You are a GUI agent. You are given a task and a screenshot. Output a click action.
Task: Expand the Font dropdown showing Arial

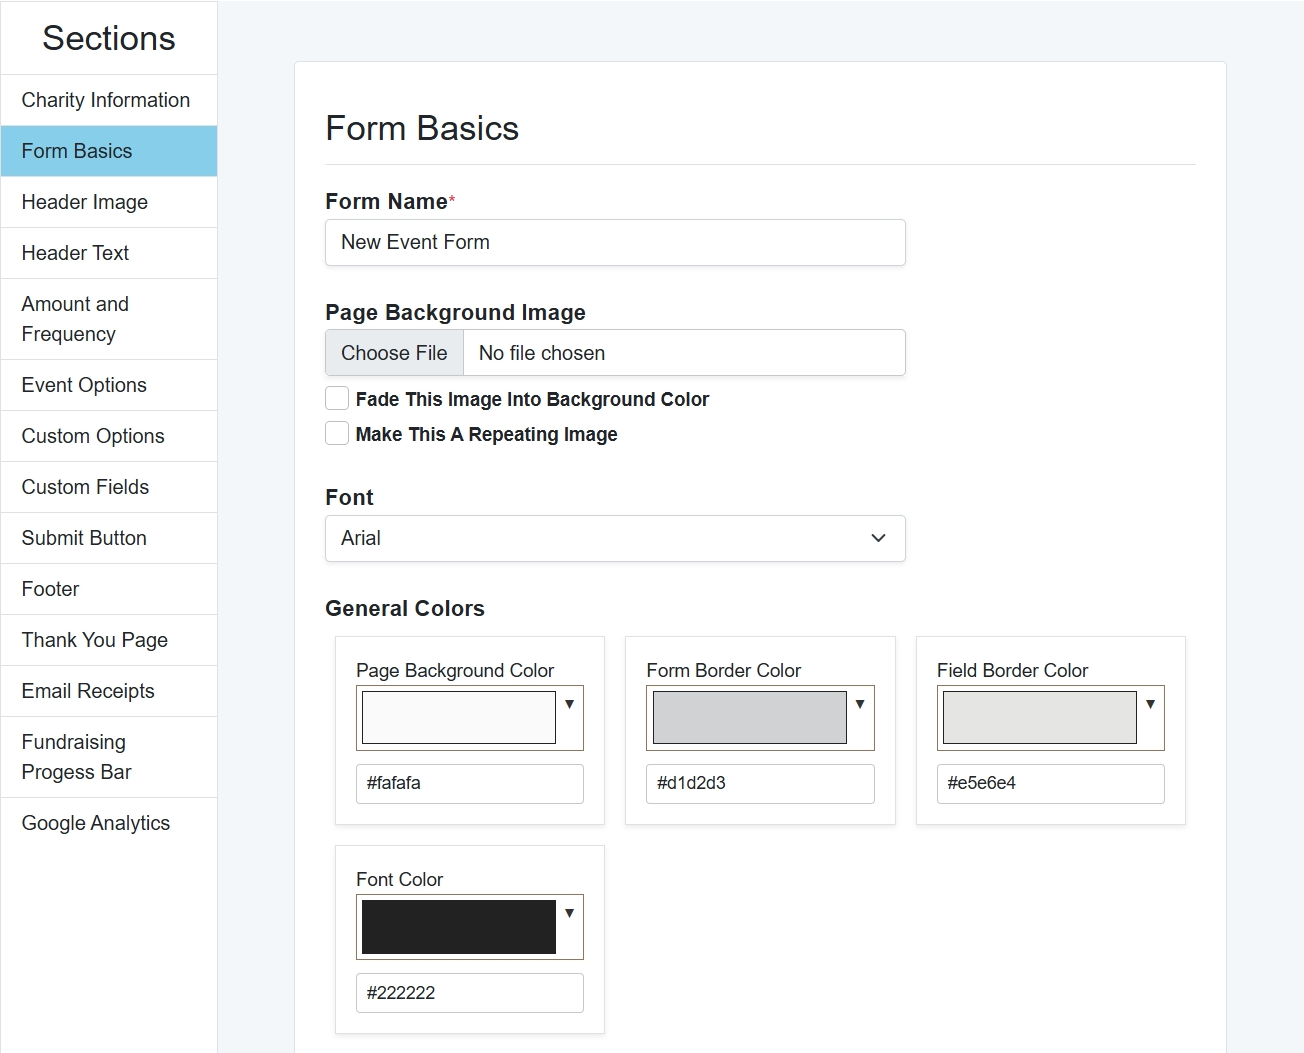[615, 538]
